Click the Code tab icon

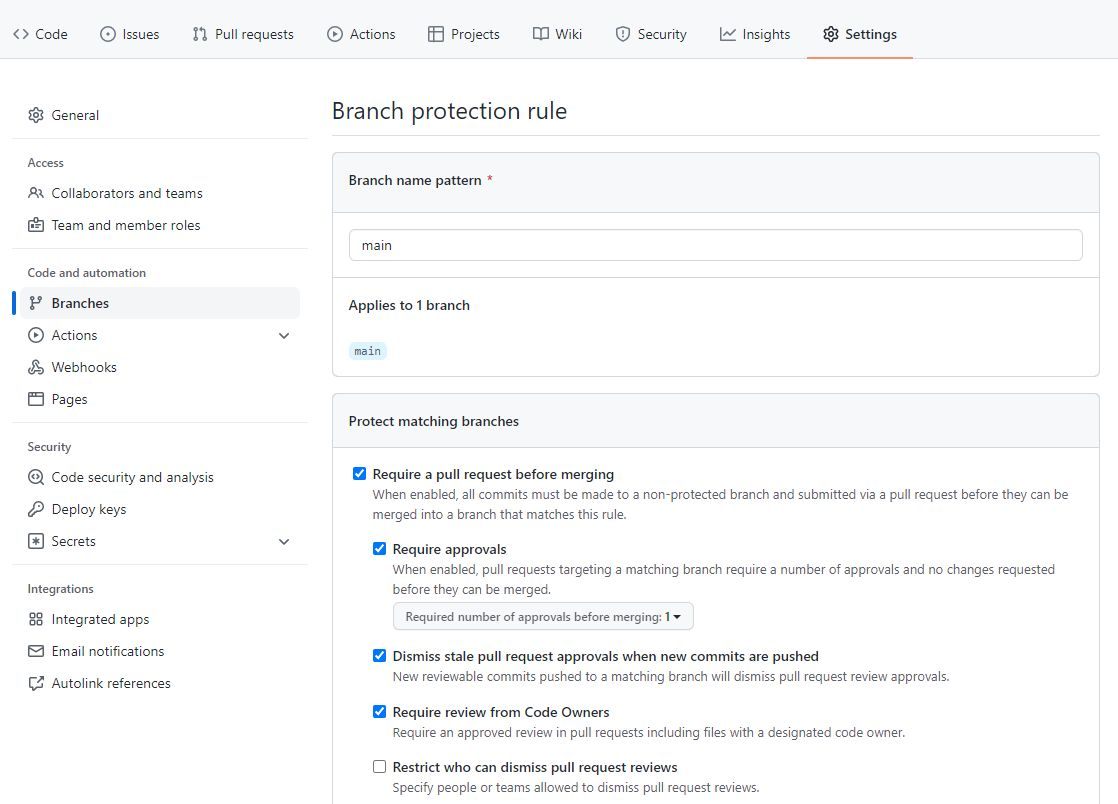[x=21, y=34]
